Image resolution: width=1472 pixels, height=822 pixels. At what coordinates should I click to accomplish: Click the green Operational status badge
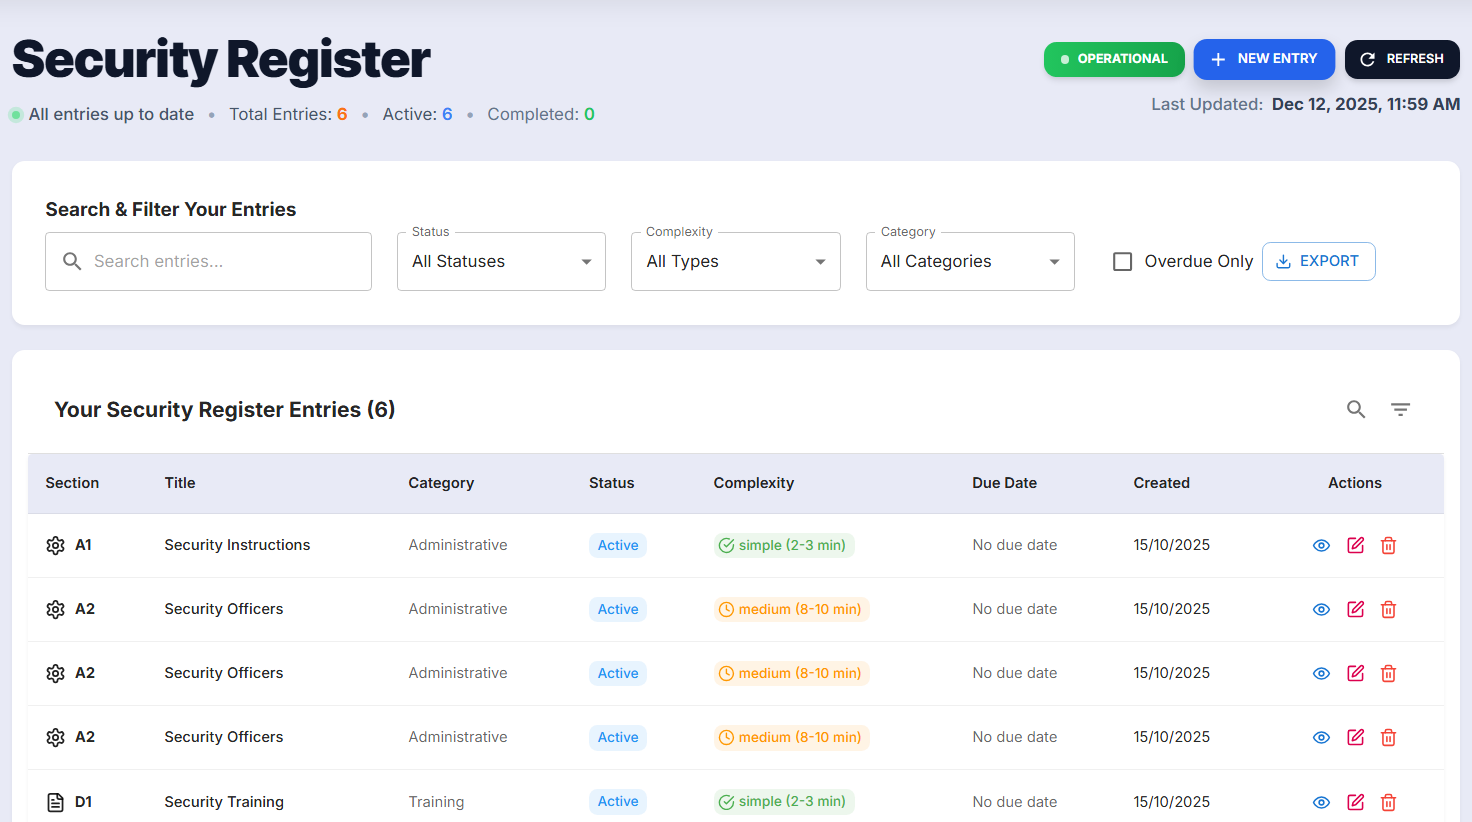[1114, 59]
